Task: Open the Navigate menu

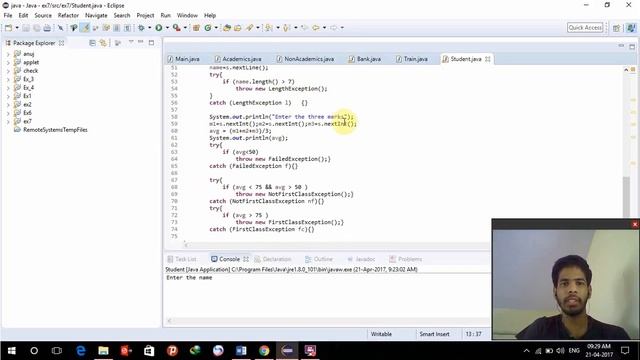Action: tap(96, 16)
